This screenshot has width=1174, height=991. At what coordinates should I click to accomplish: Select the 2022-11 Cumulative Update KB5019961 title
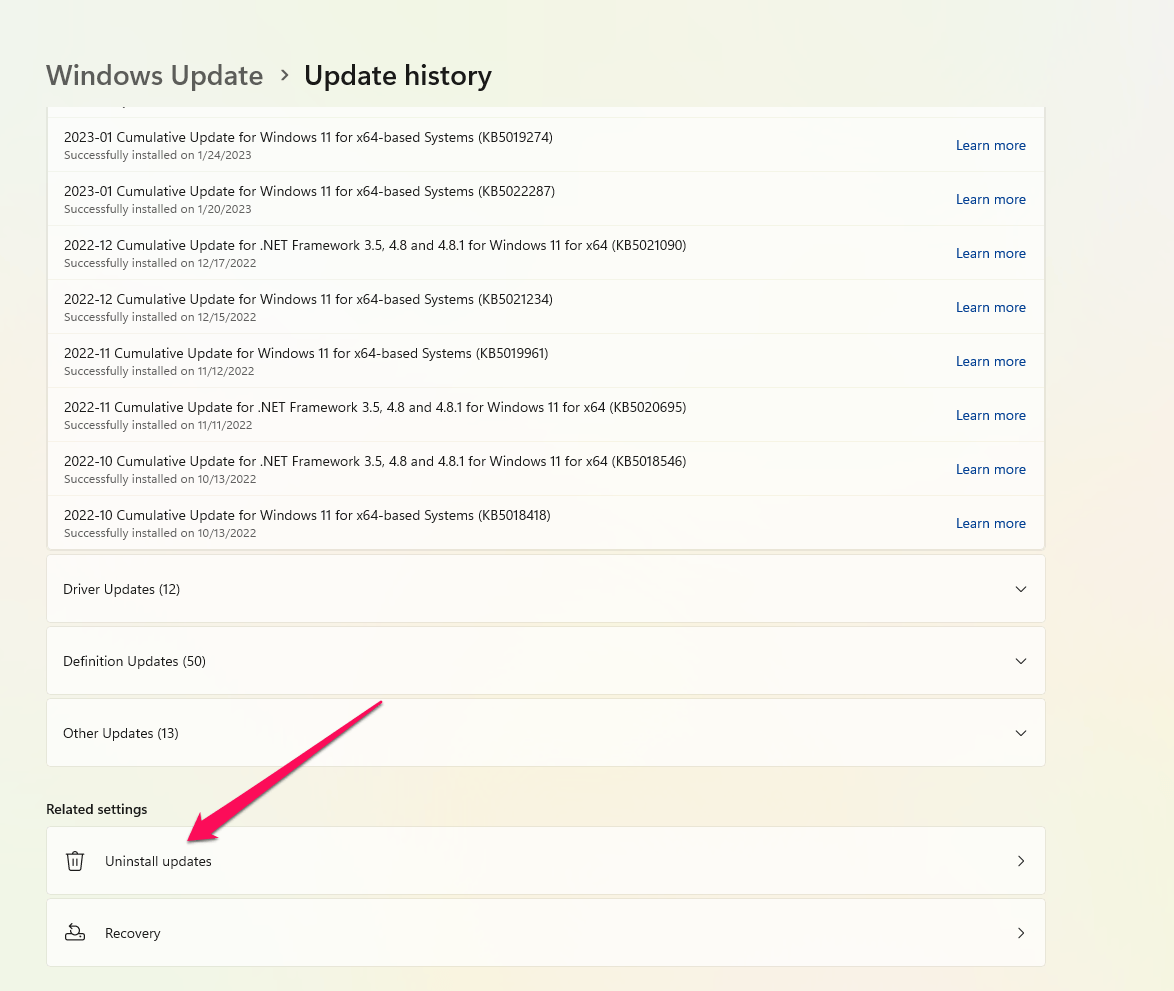coord(306,353)
